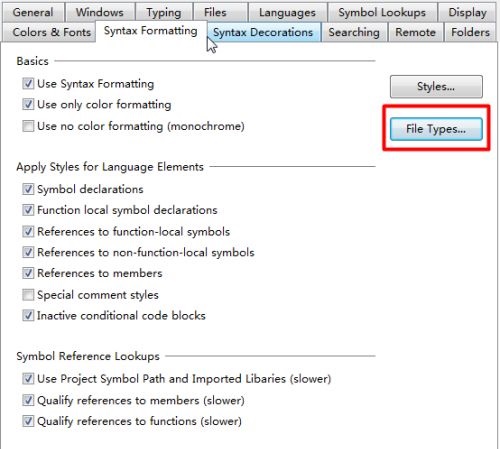Switch to the Colors & Fonts tab
Screen dimensions: 500x449
[52, 32]
